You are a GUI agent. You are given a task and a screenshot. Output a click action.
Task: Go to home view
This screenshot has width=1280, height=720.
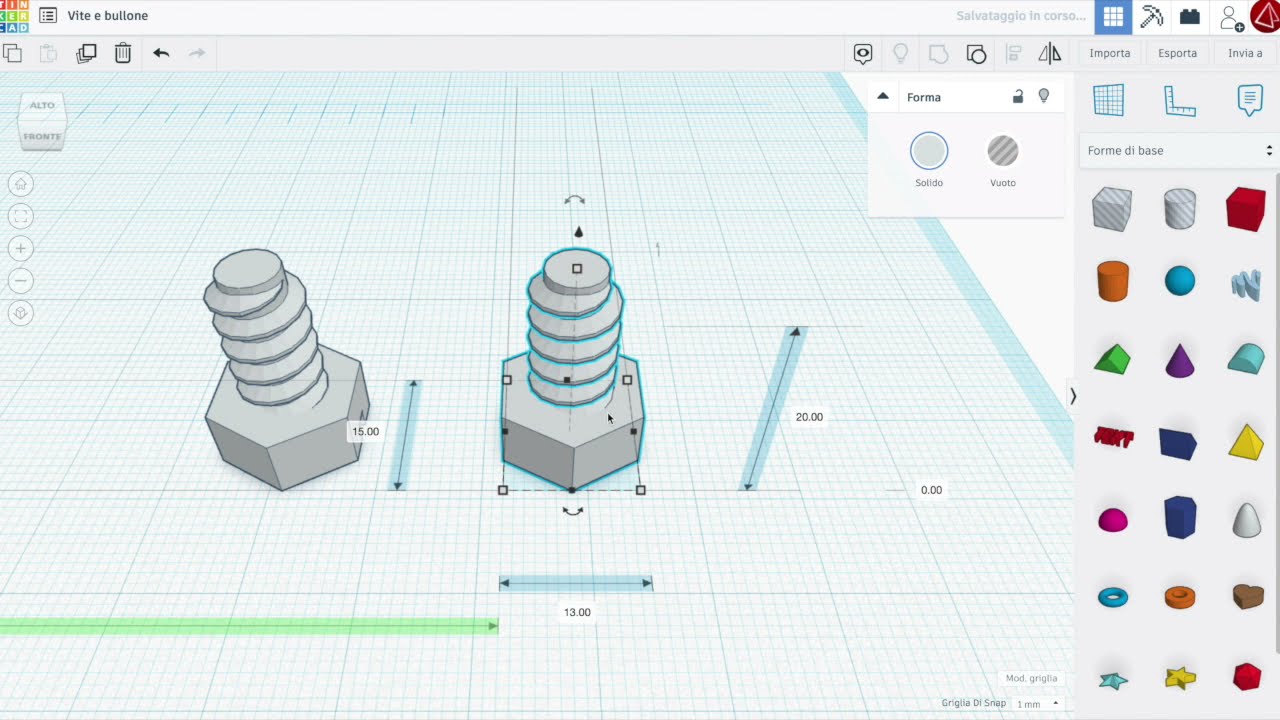tap(21, 184)
